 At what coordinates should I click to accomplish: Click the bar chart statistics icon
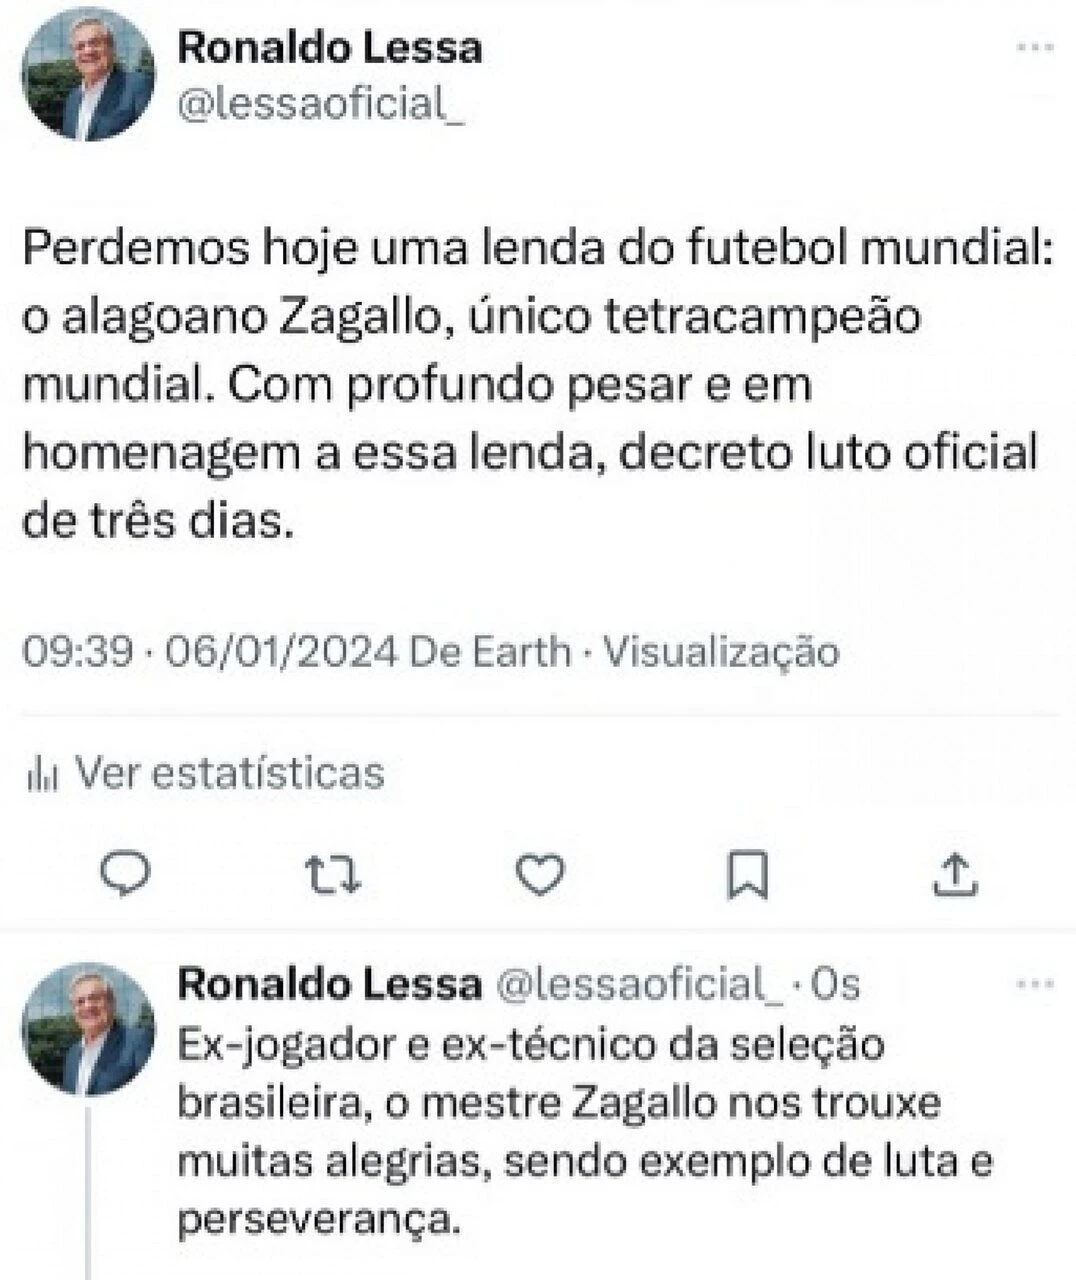point(43,774)
